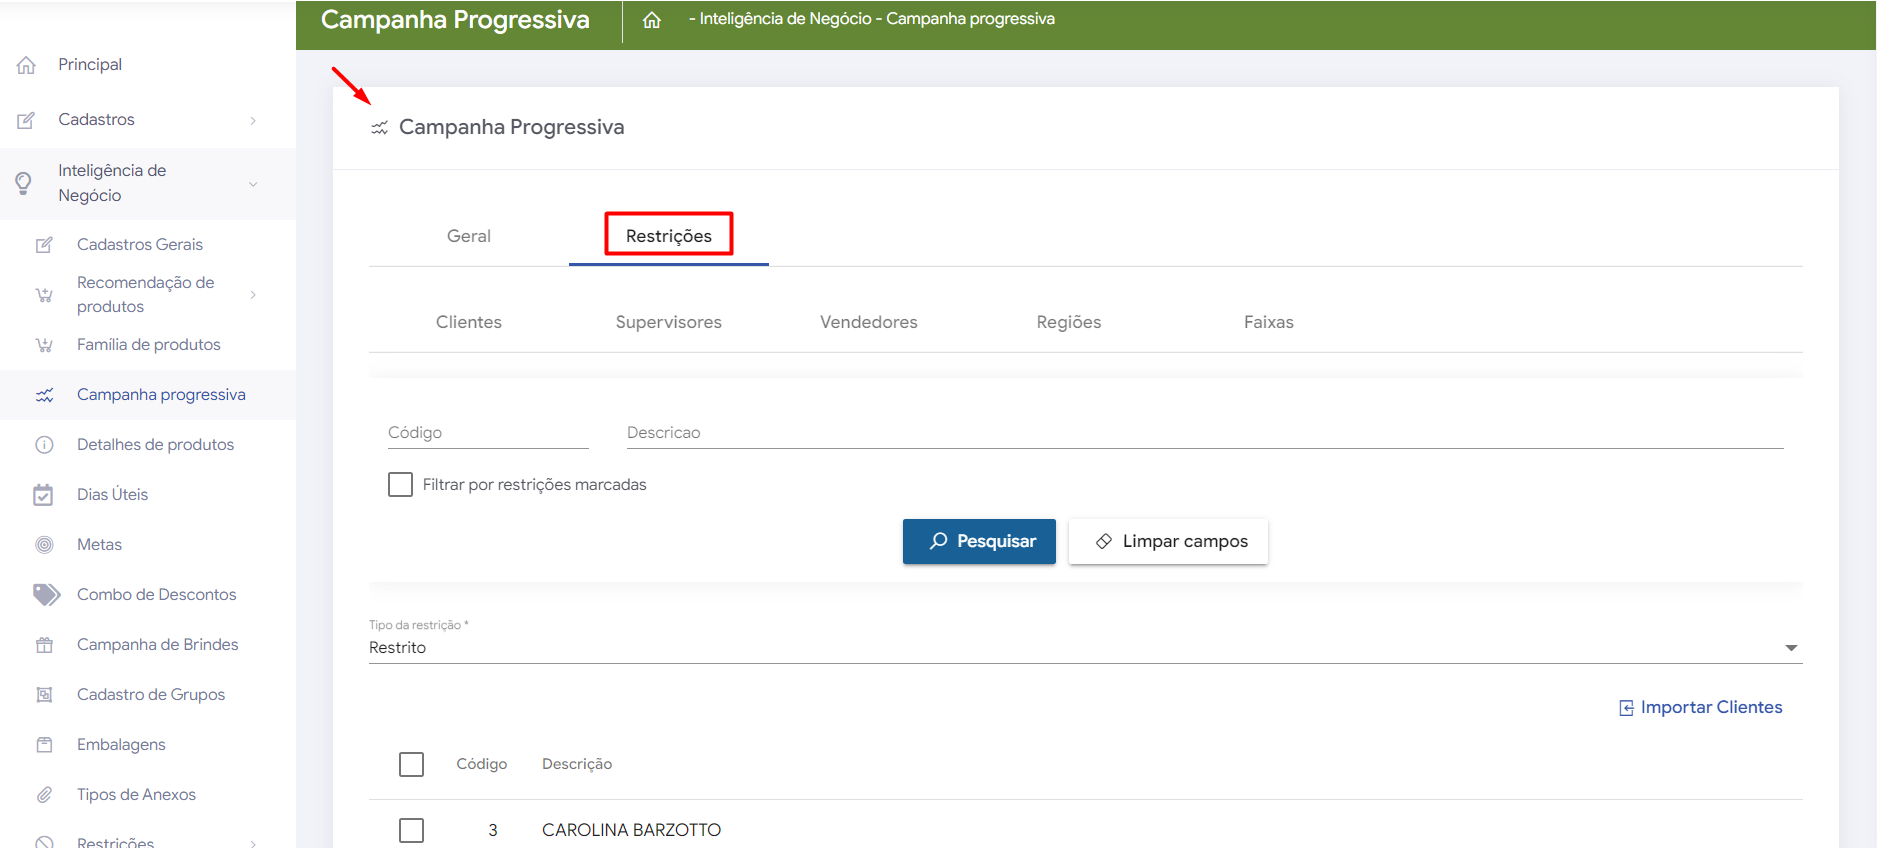The height and width of the screenshot is (848, 1877).
Task: Switch to the Geral tab
Action: point(468,237)
